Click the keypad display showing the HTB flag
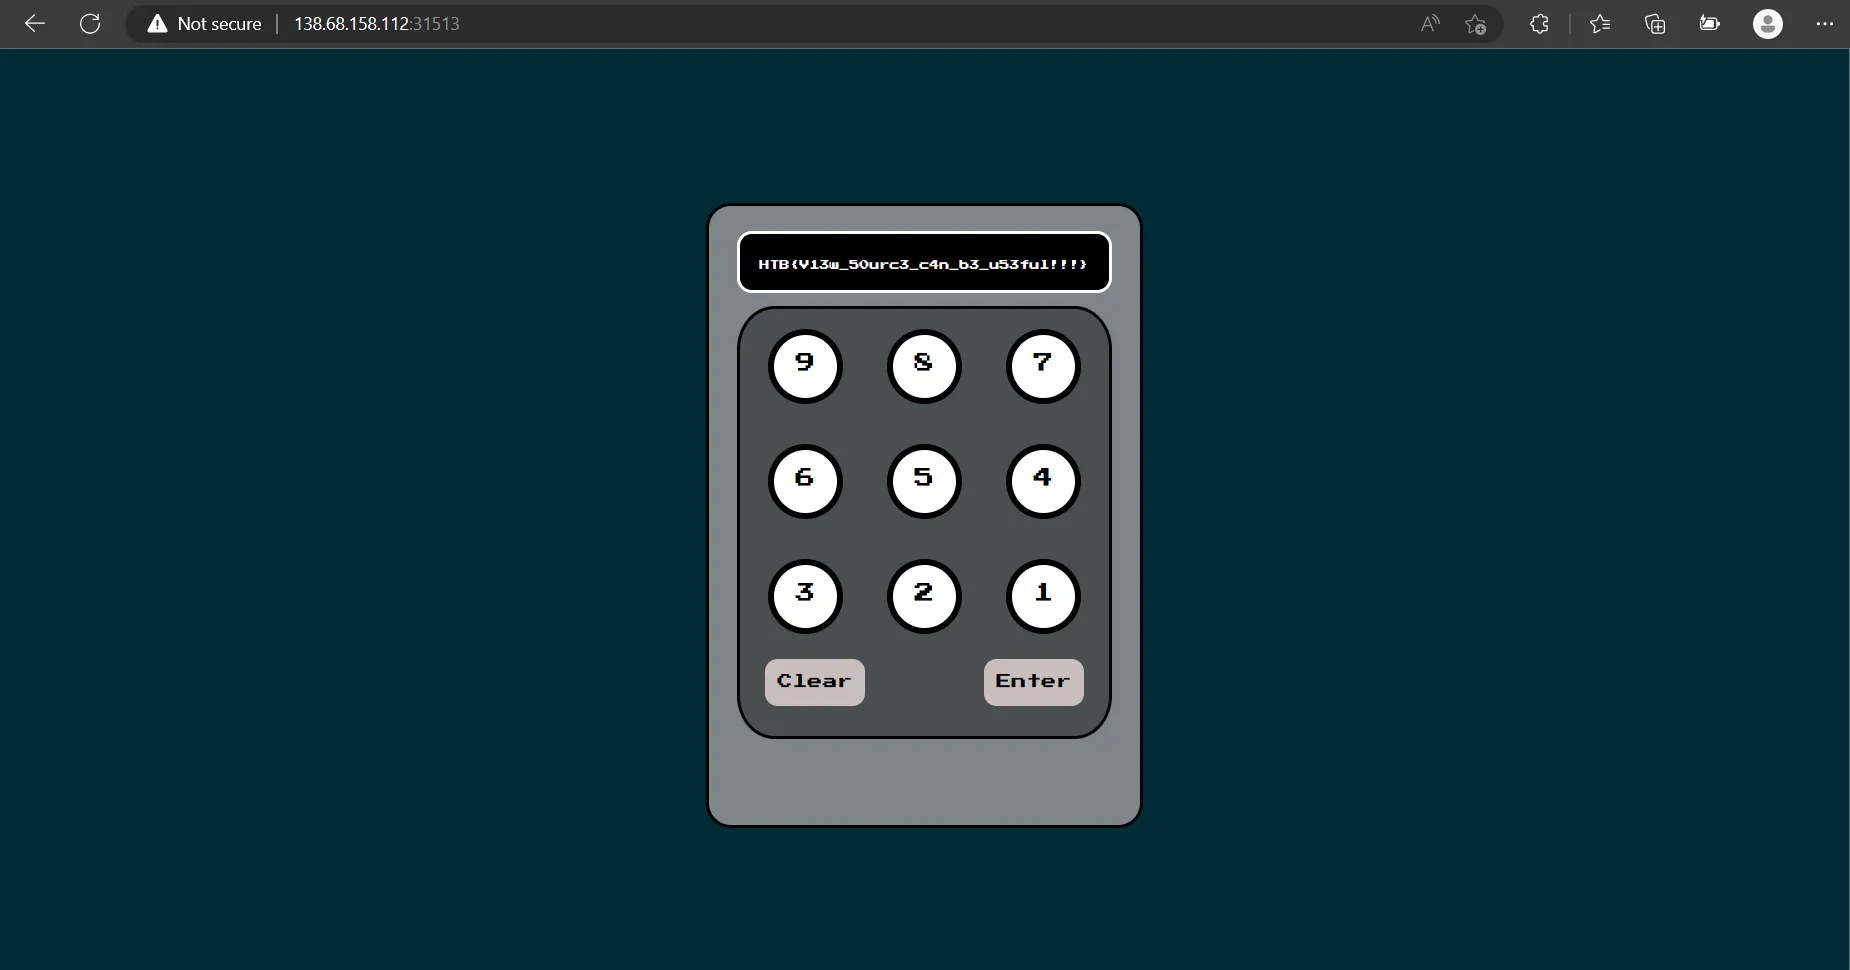 [924, 263]
